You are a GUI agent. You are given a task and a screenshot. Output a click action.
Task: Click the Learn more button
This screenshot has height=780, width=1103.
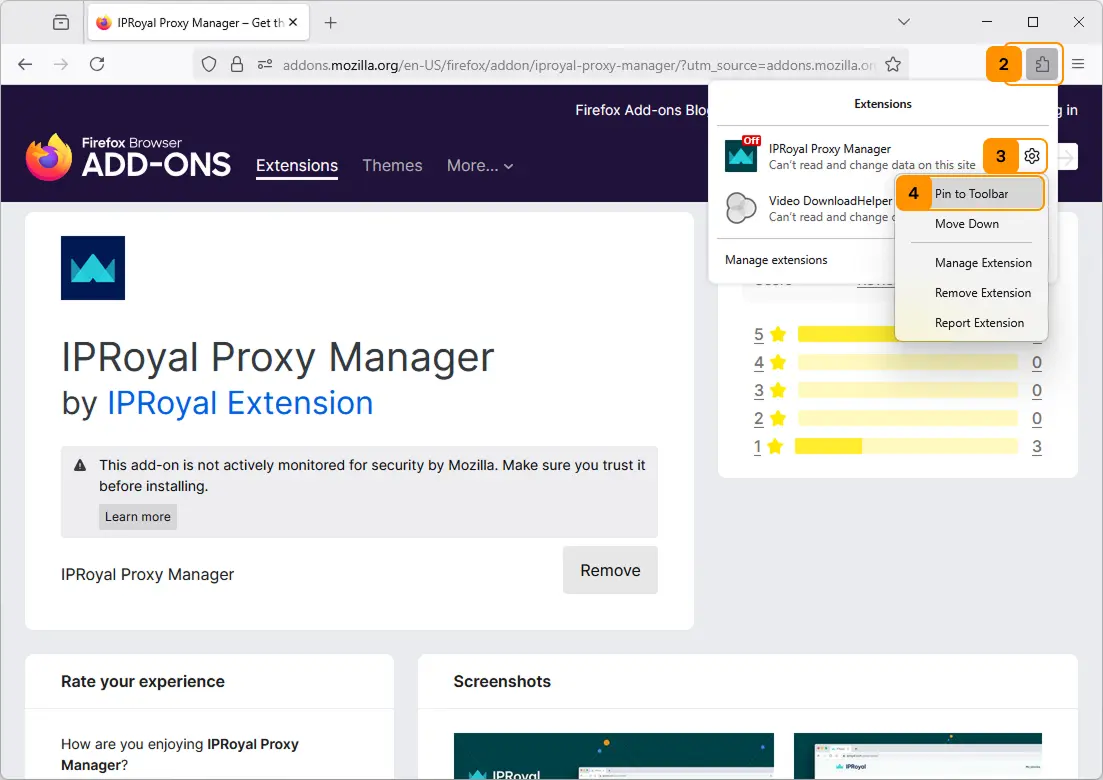[138, 517]
